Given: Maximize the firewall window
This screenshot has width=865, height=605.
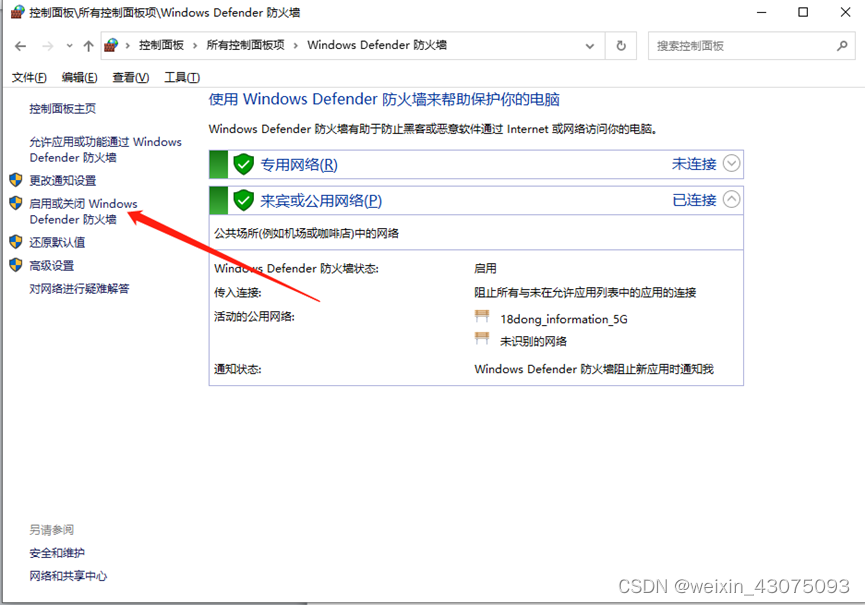Looking at the screenshot, I should [x=803, y=12].
